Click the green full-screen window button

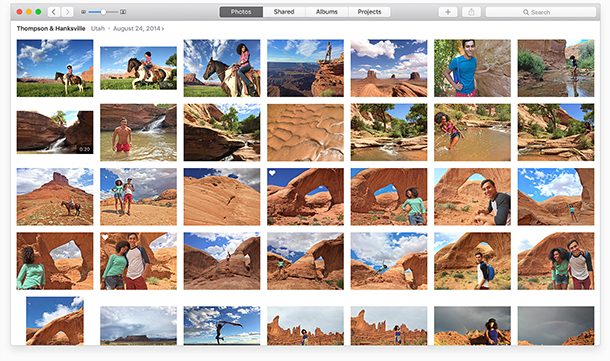point(38,12)
